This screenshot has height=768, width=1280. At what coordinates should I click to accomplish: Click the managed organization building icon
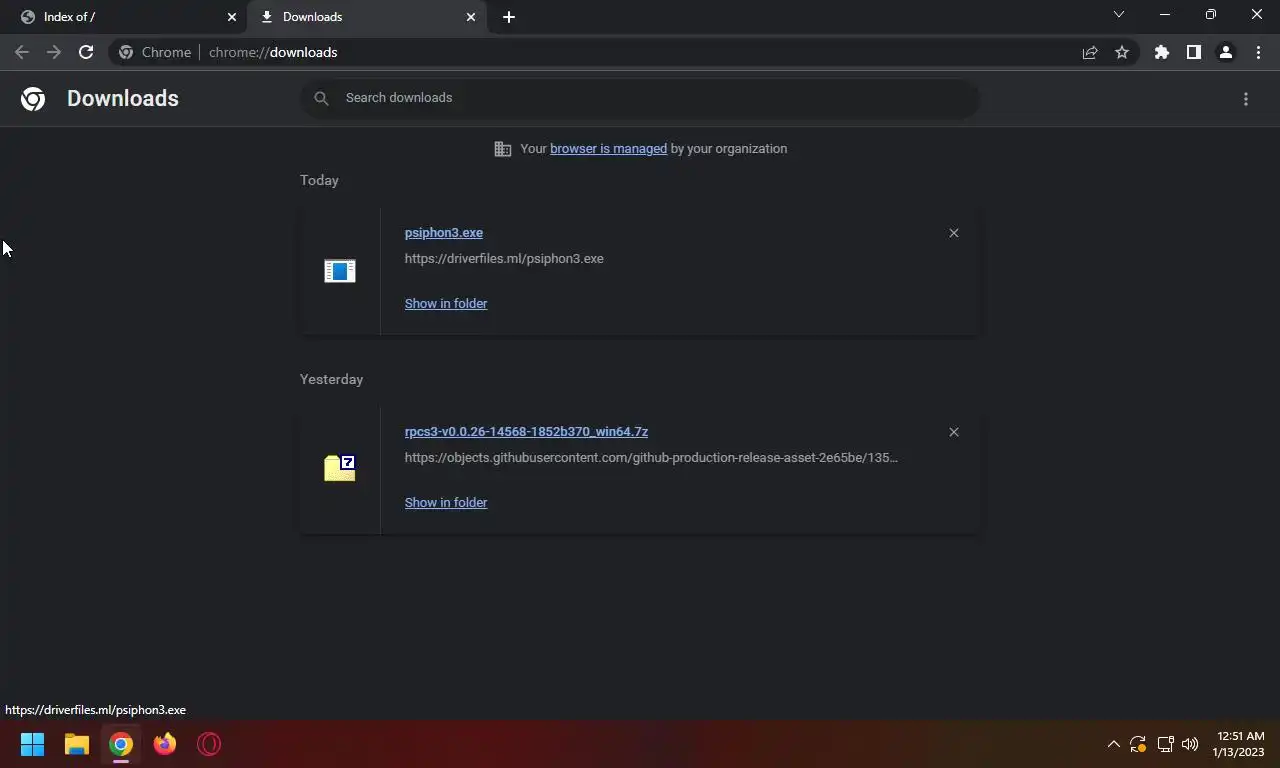[x=503, y=149]
